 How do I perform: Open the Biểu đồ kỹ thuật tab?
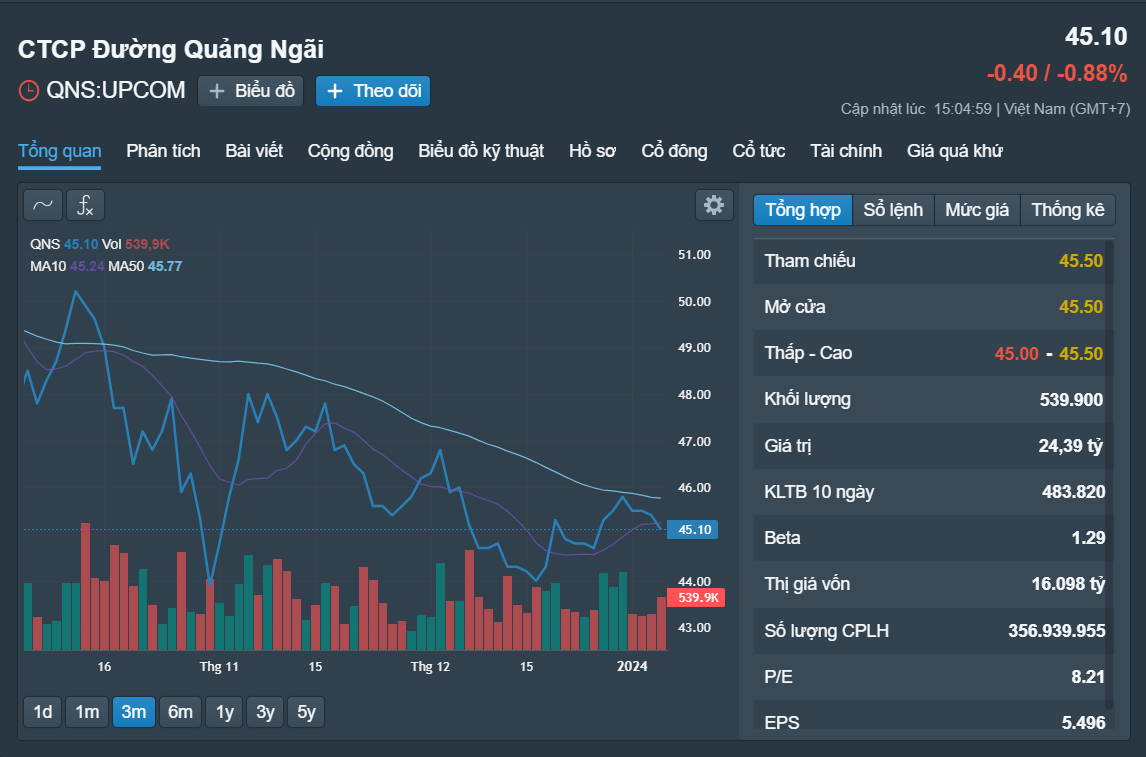(x=481, y=151)
